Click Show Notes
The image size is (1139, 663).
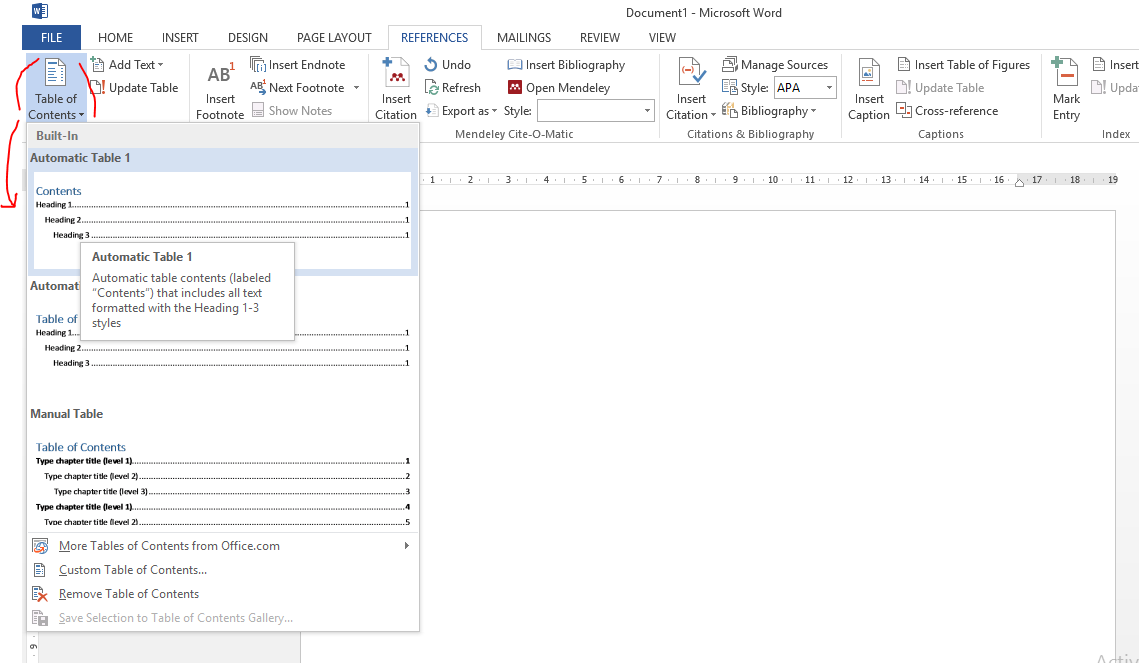coord(292,110)
